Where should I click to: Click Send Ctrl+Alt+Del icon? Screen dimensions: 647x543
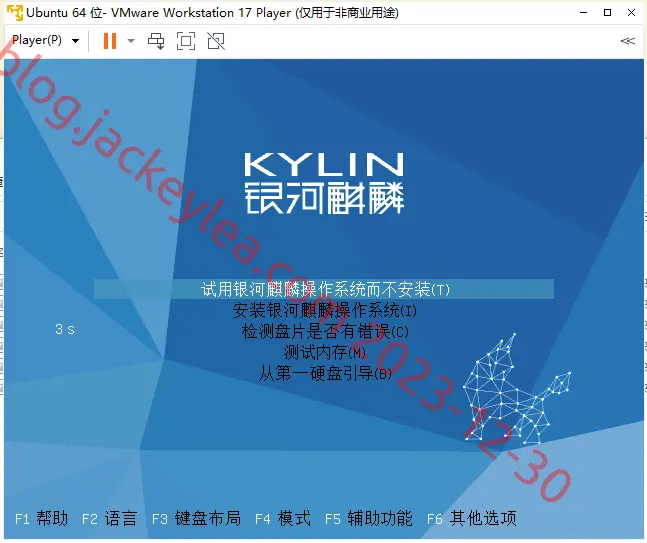(x=156, y=41)
